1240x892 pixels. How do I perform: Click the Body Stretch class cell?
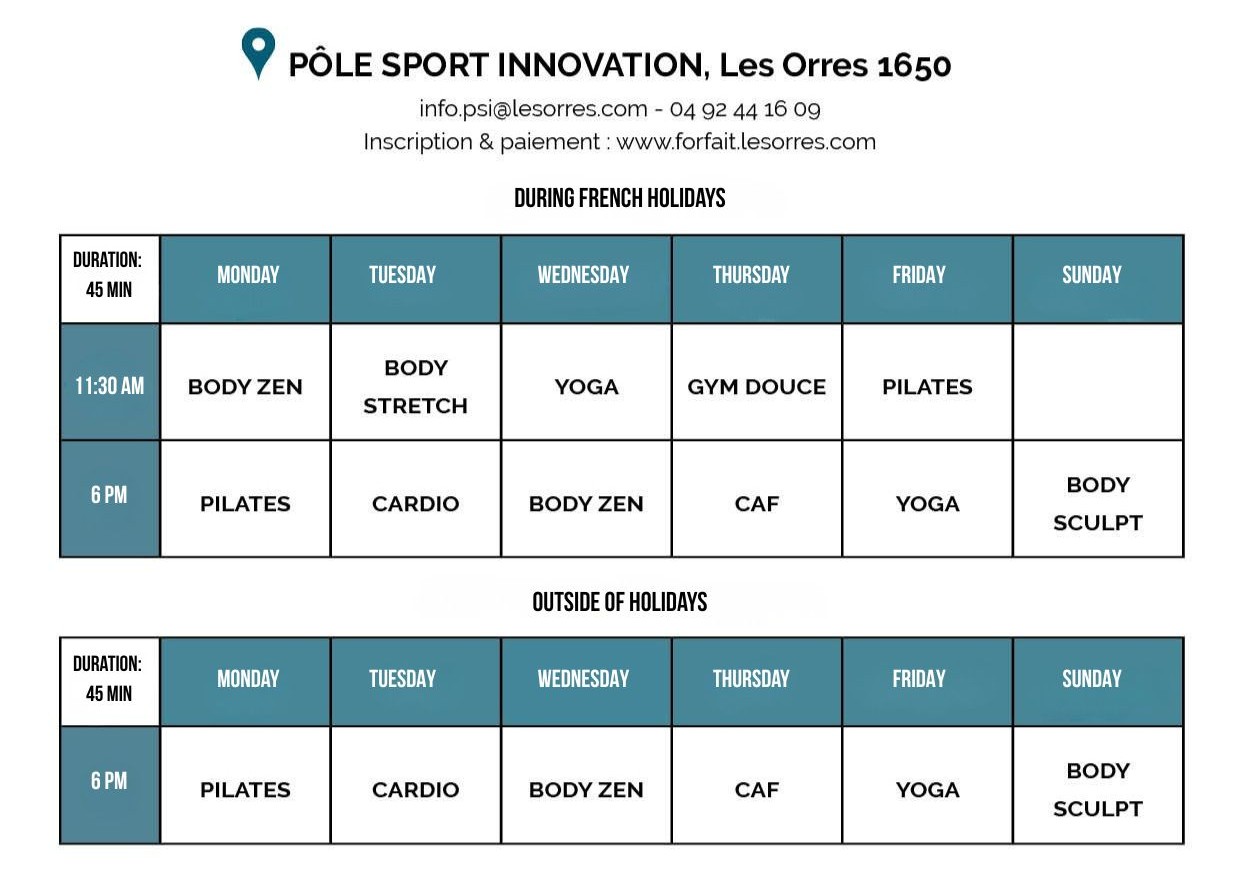[x=415, y=386]
